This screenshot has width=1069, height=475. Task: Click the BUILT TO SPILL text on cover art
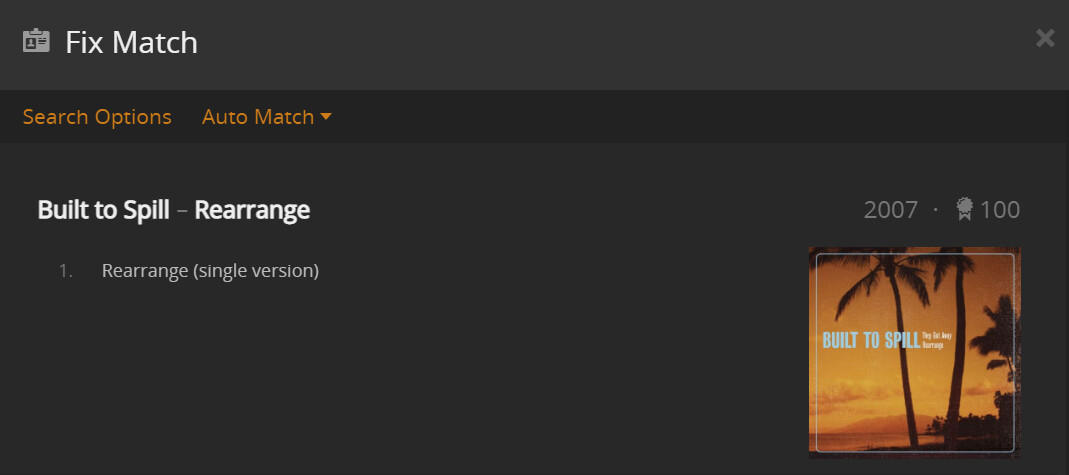pyautogui.click(x=870, y=341)
